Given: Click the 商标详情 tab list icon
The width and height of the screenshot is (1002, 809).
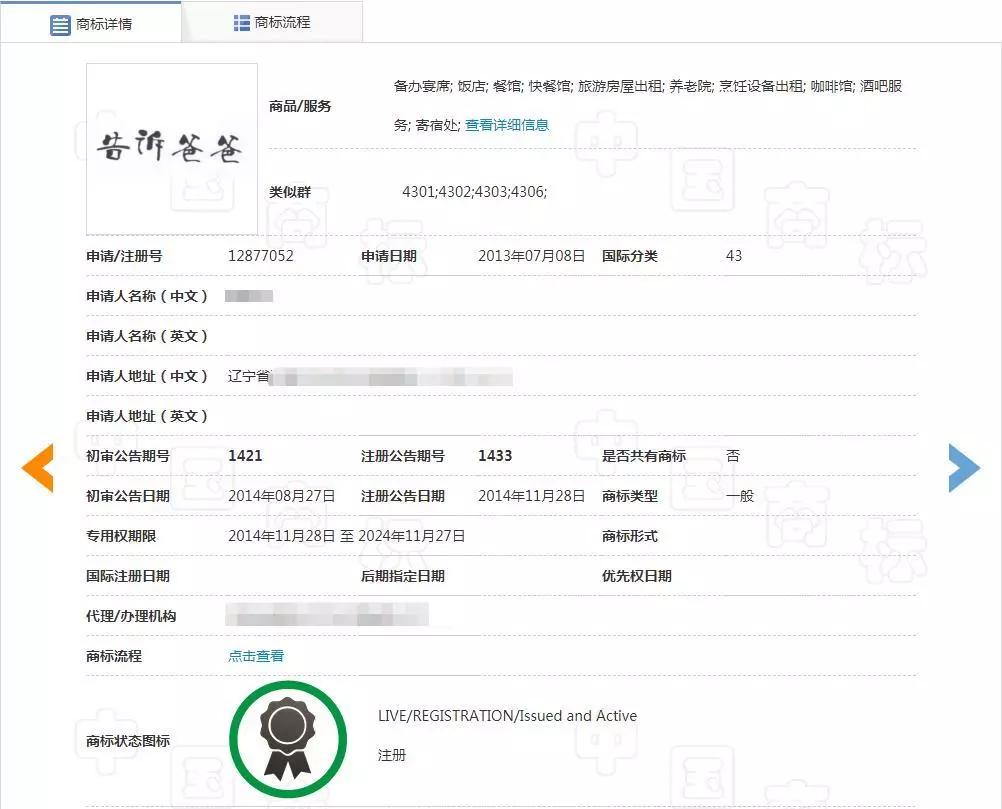Looking at the screenshot, I should [60, 24].
